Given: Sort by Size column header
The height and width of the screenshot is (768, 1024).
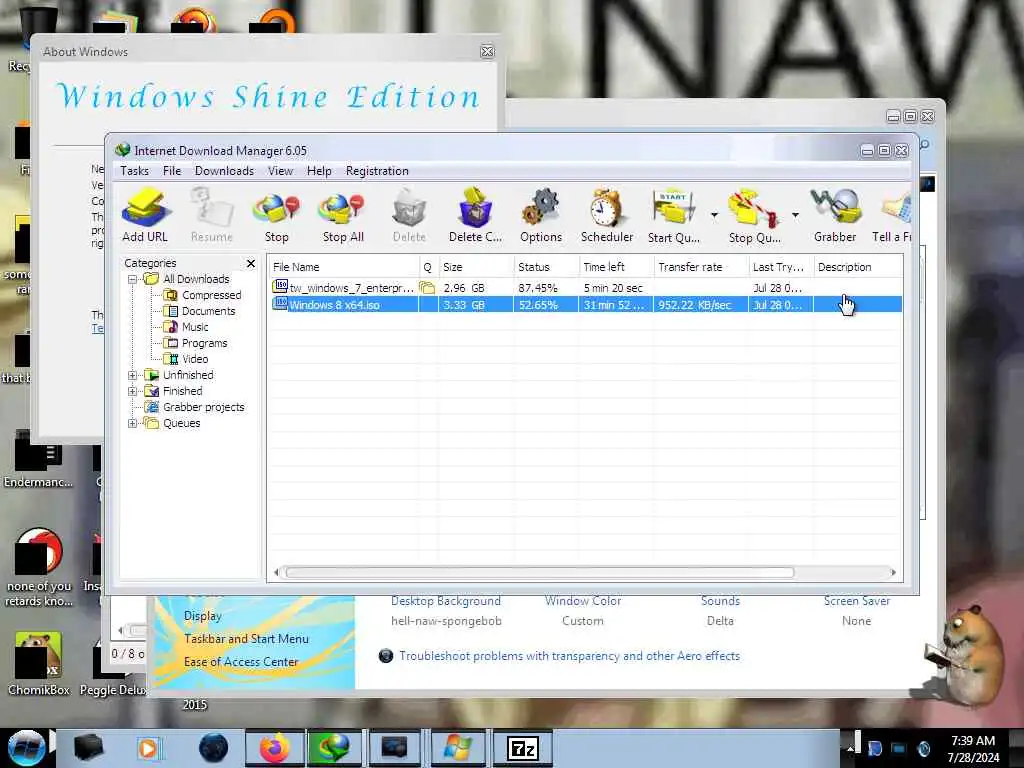Looking at the screenshot, I should 476,267.
